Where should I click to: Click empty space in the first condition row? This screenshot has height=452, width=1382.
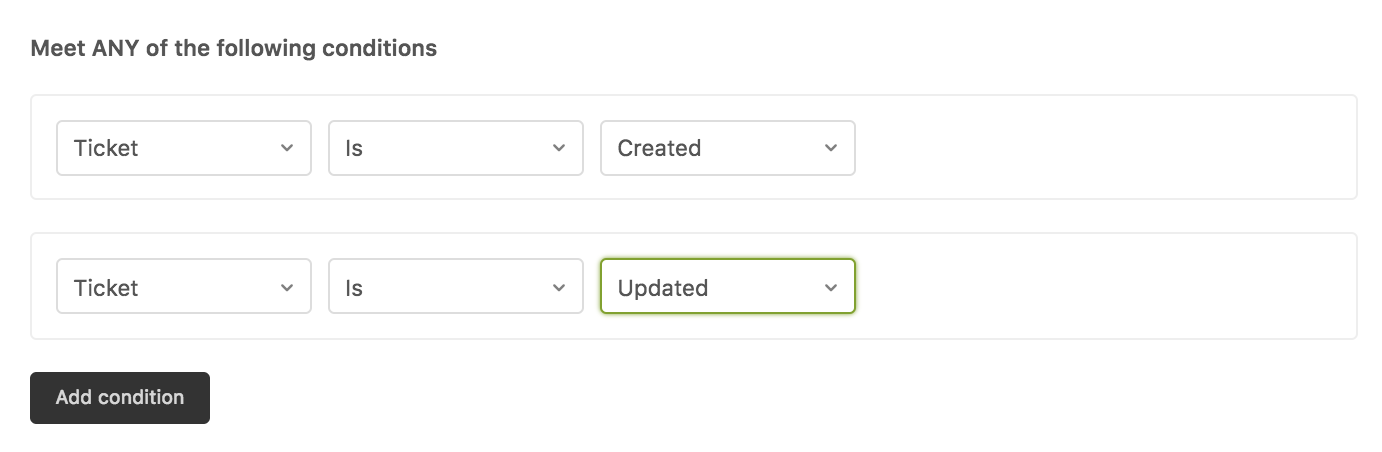tap(1100, 148)
